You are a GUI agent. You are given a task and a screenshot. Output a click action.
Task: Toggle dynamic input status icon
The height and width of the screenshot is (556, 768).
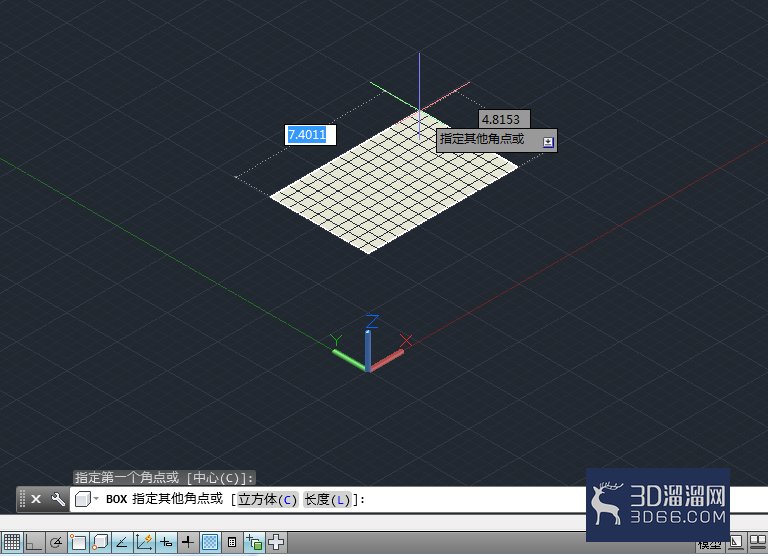click(166, 542)
